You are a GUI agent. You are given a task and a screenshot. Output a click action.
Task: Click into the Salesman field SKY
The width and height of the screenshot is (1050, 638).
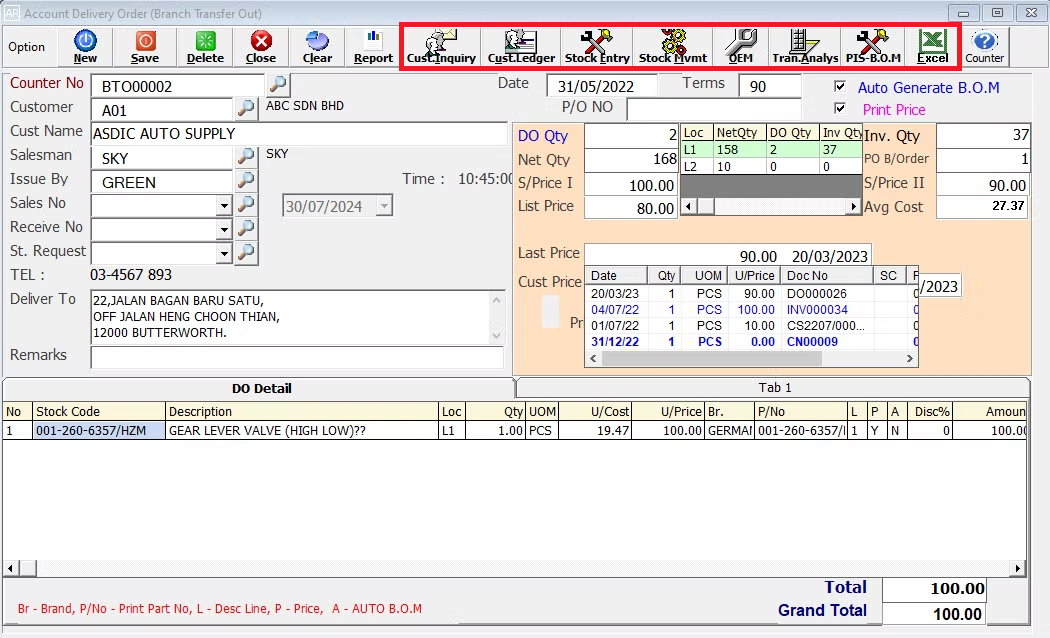(x=162, y=158)
